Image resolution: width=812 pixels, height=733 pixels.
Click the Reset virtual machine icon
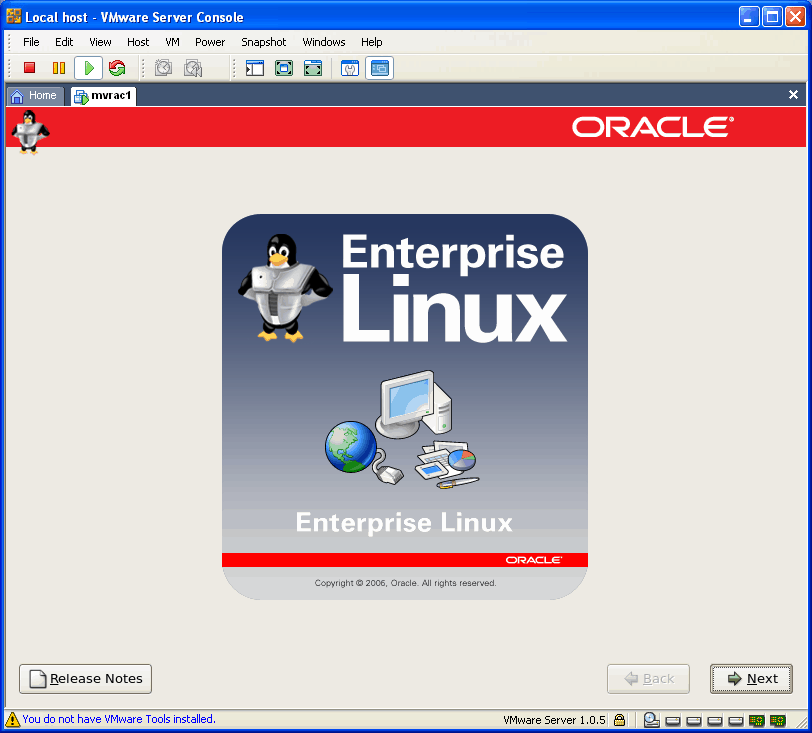tap(117, 68)
